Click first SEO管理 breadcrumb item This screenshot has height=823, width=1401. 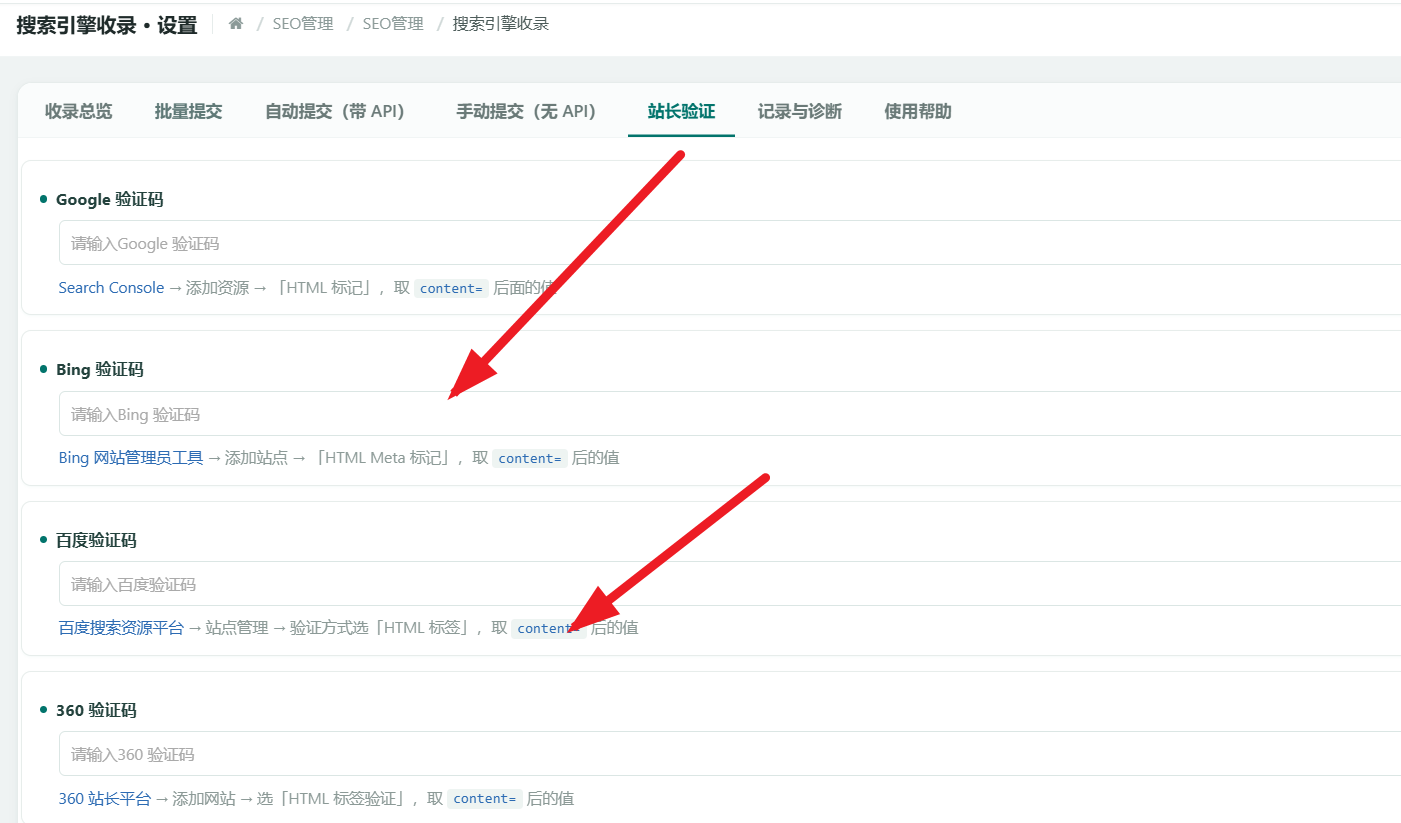point(303,24)
